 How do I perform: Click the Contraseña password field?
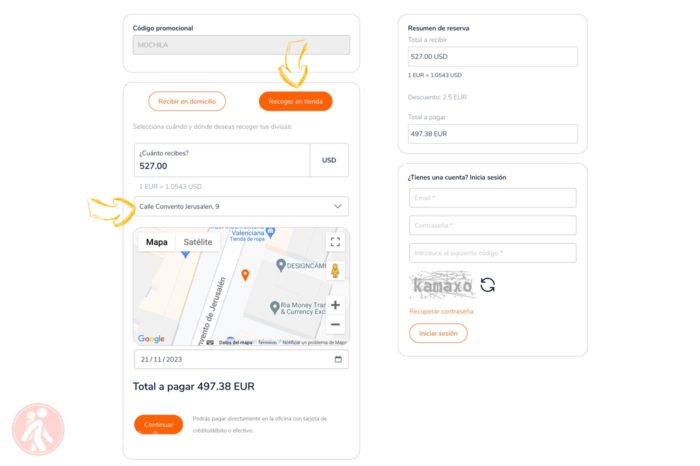tap(492, 225)
